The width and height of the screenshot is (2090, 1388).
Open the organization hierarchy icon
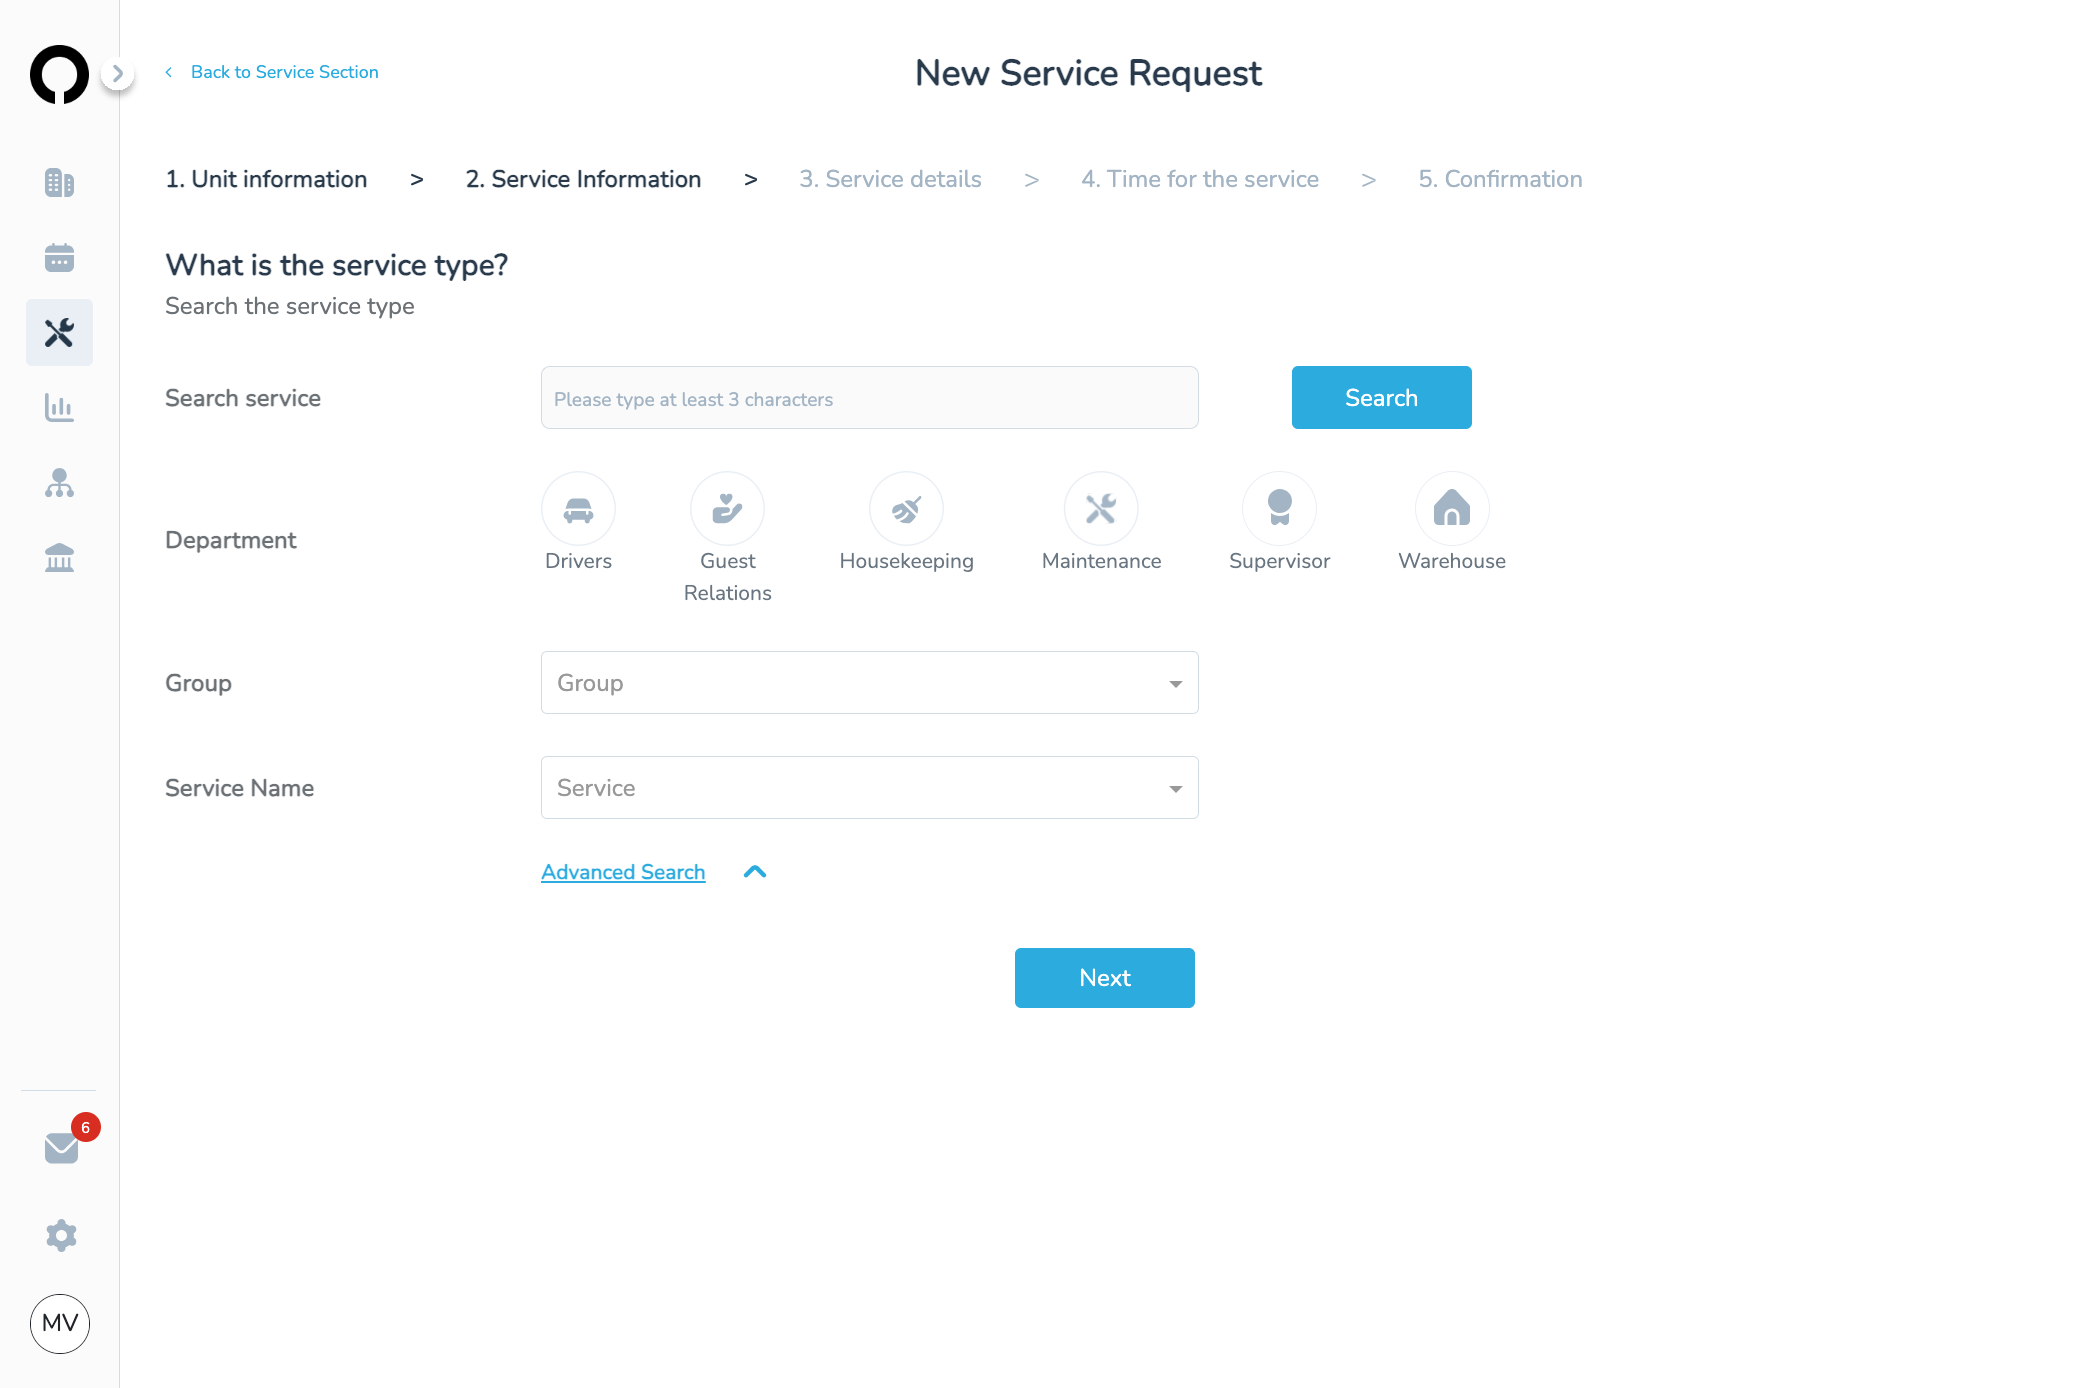tap(59, 483)
